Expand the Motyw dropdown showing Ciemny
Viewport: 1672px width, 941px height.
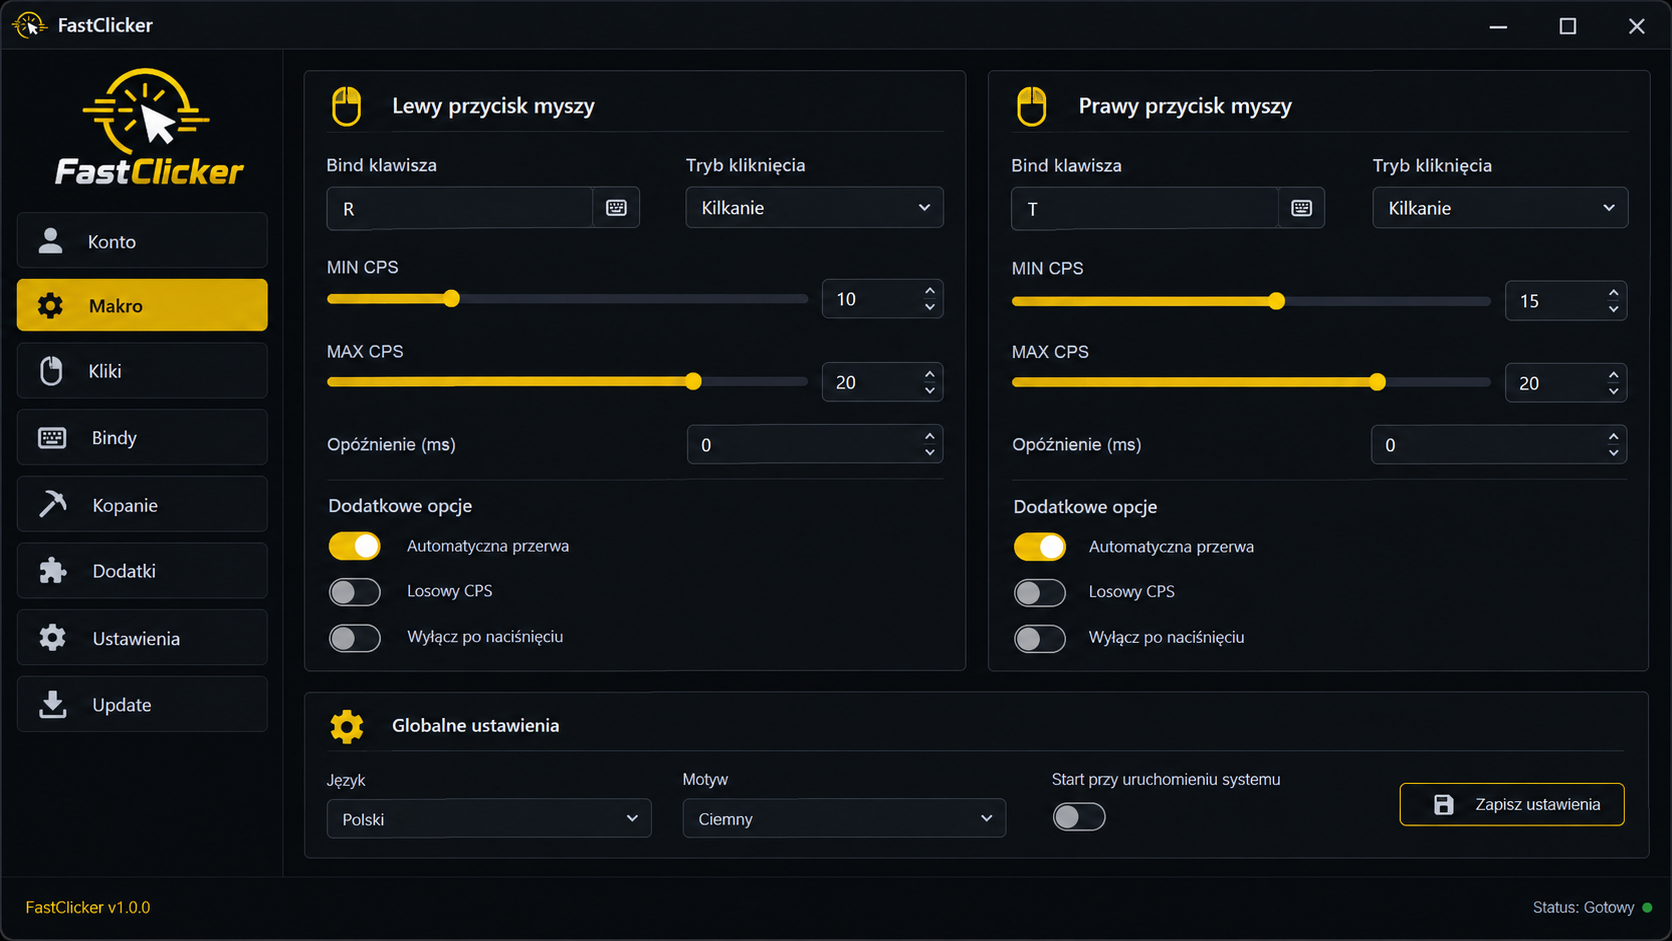(x=844, y=819)
